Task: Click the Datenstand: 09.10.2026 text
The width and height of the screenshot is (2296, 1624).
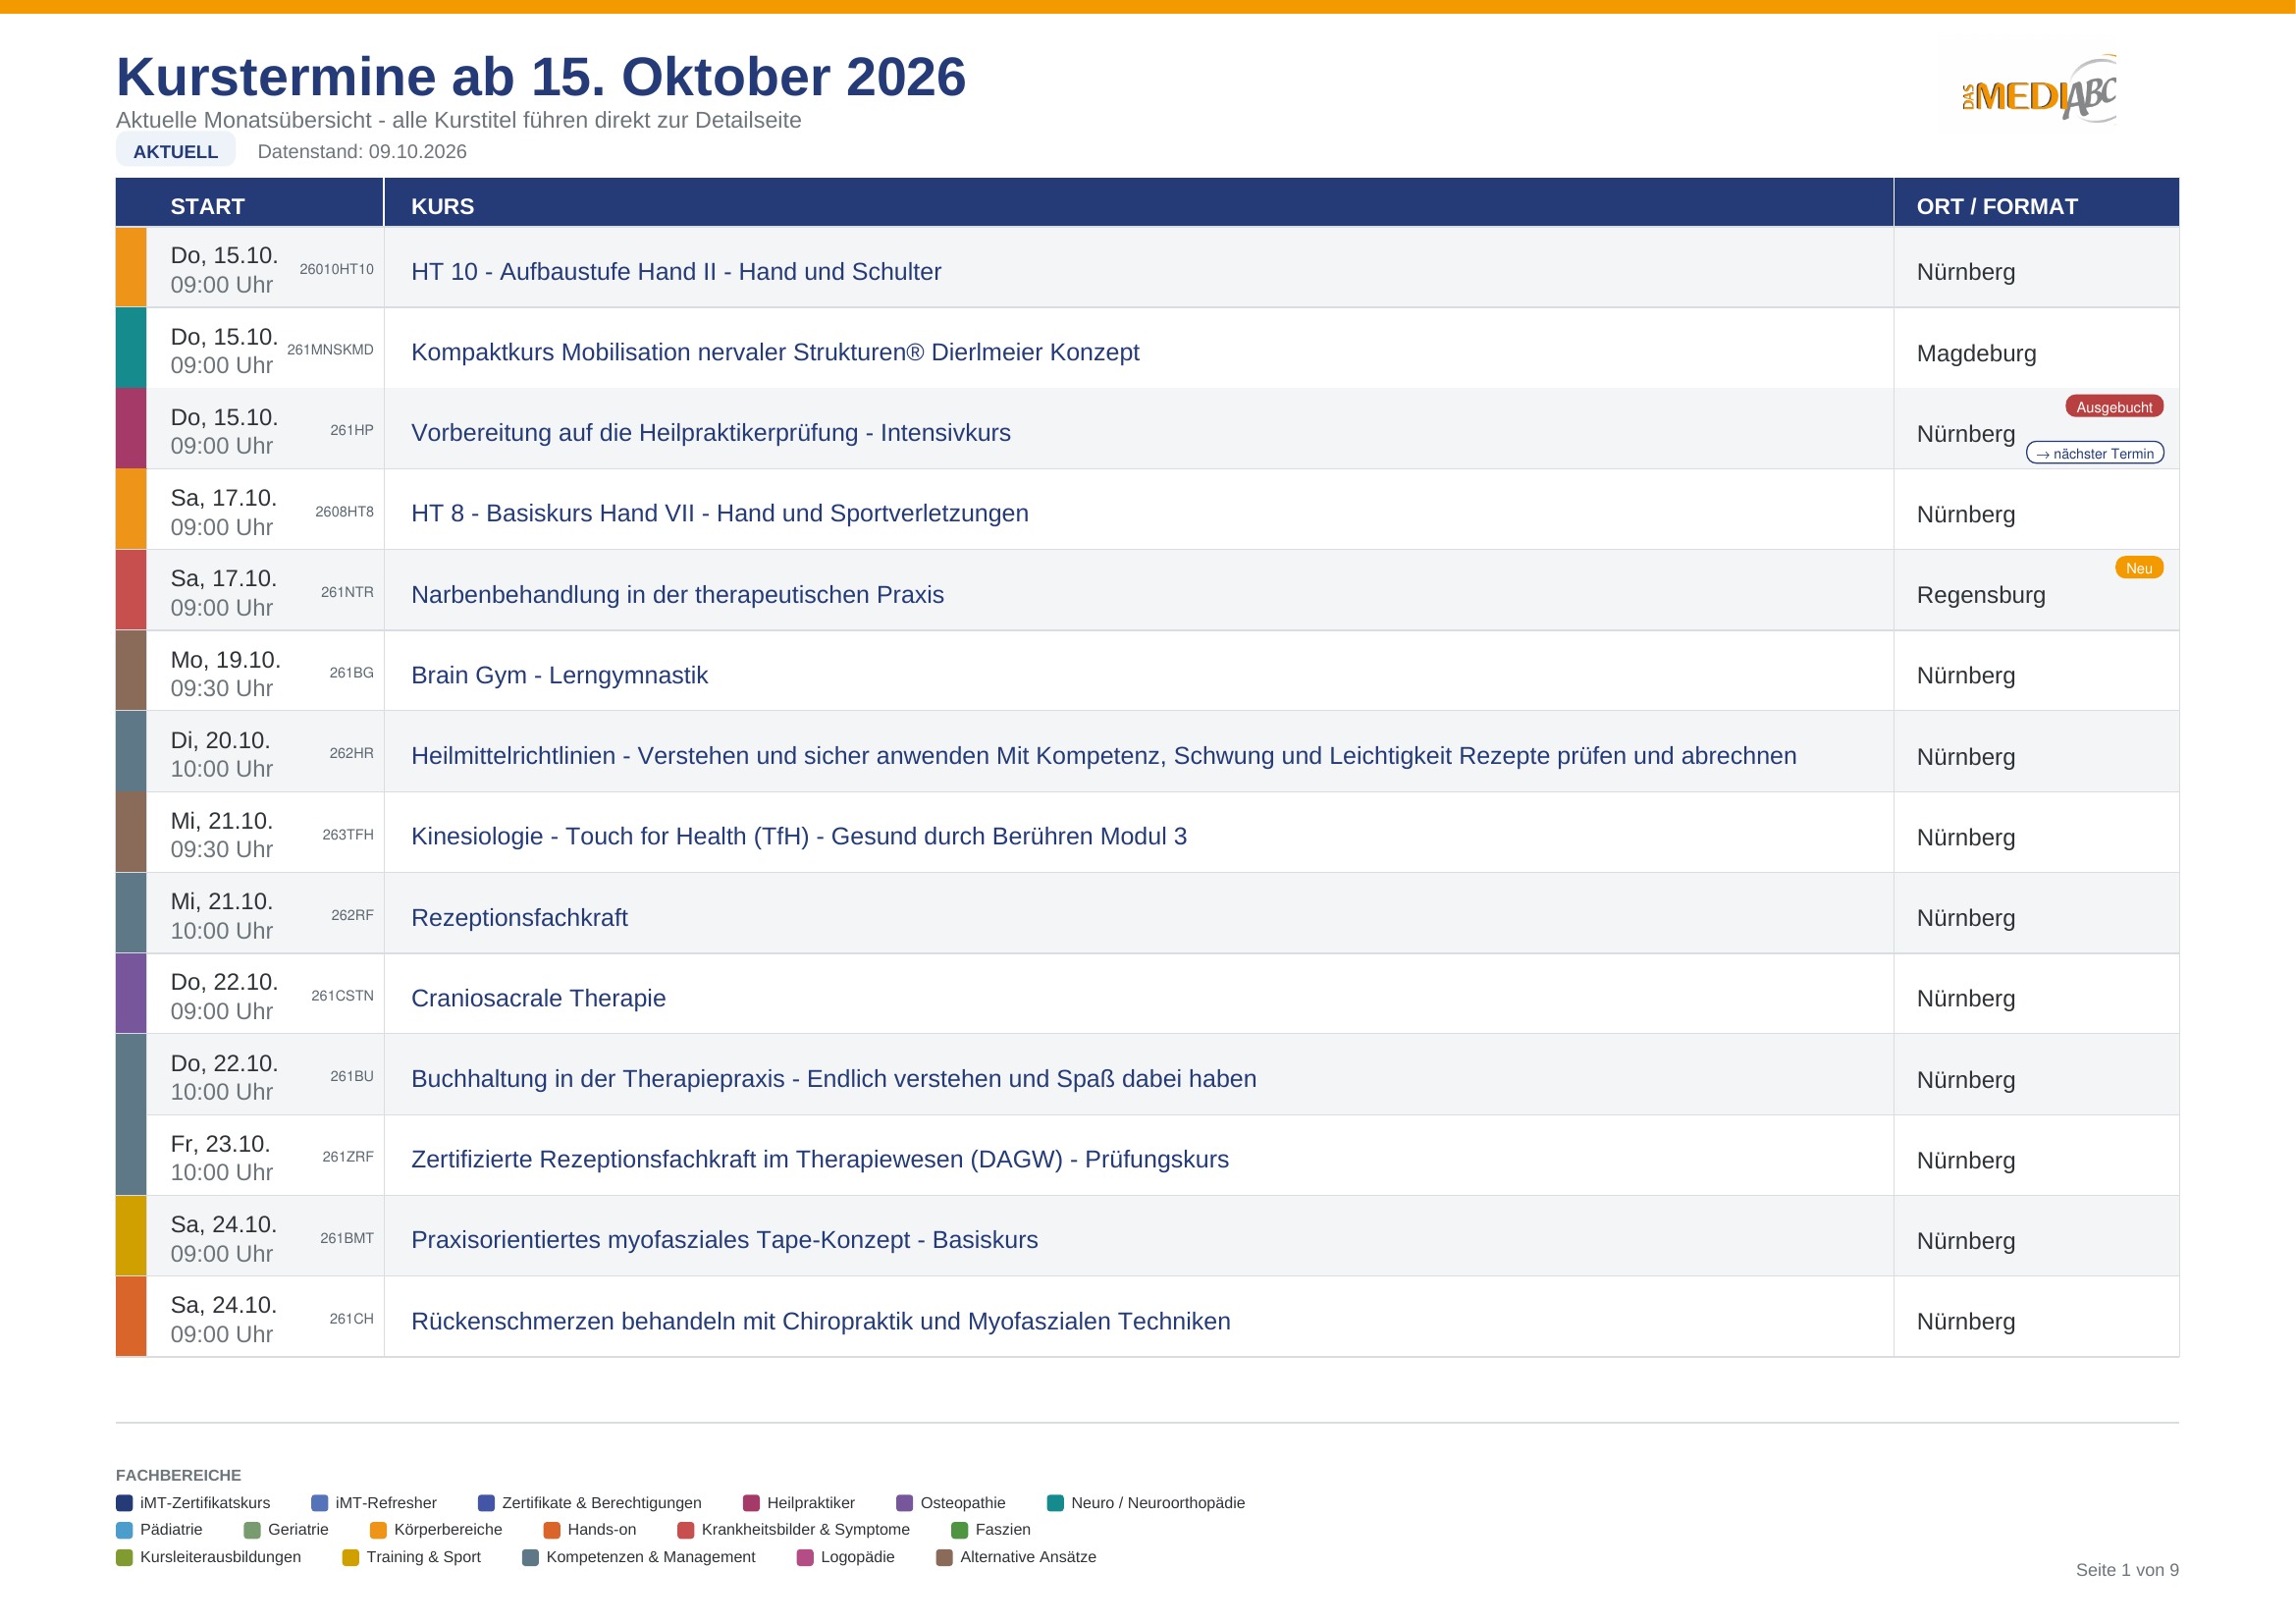Action: (362, 151)
